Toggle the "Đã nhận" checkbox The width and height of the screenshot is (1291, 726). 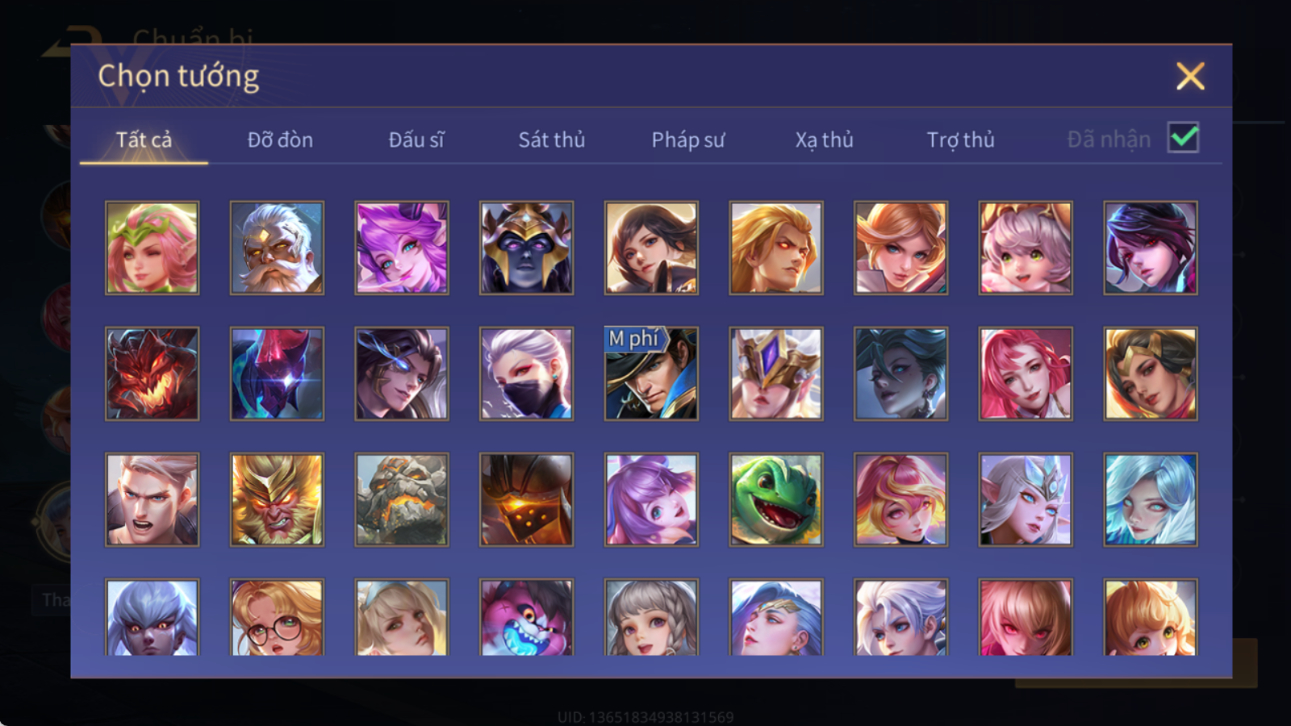click(x=1183, y=138)
